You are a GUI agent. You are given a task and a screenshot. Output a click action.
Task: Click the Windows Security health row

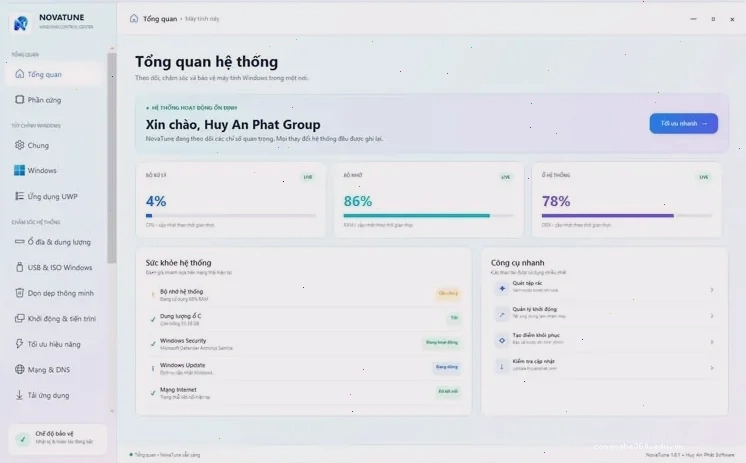304,344
